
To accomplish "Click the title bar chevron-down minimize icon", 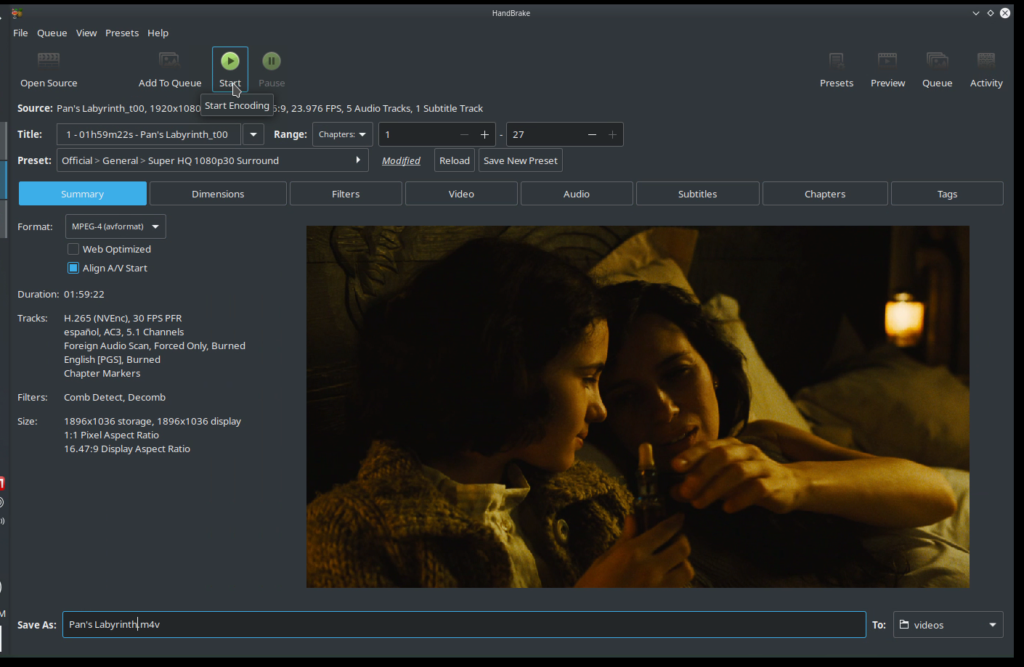I will click(x=976, y=13).
